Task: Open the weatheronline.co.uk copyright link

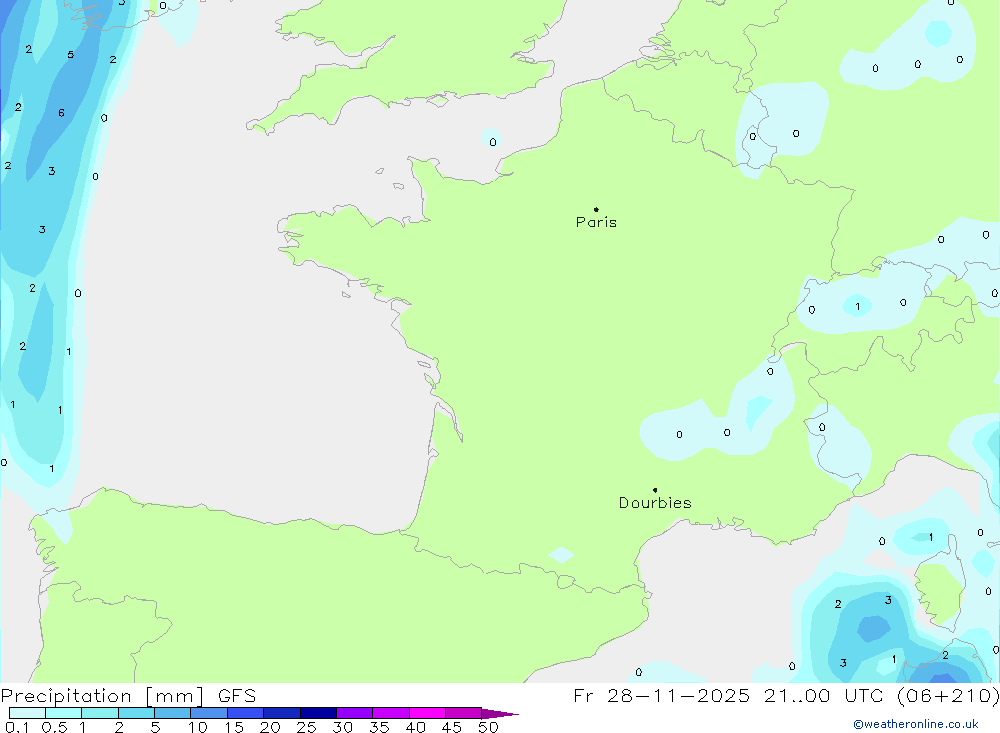Action: 915,724
